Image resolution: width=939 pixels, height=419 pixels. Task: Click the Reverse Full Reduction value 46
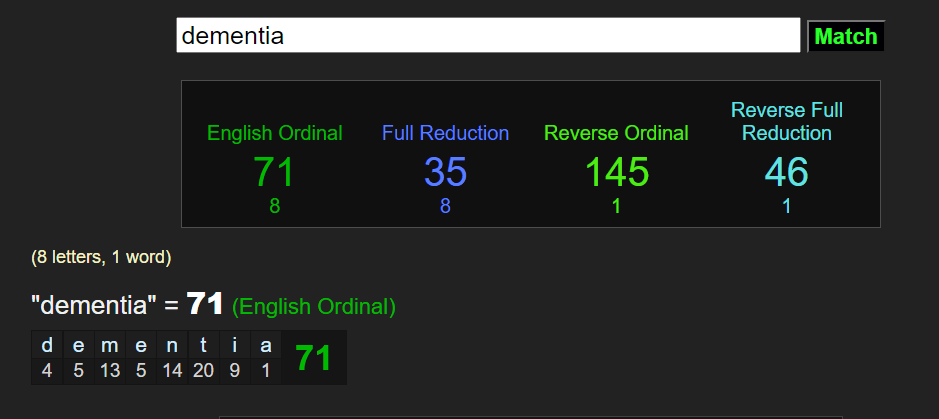click(786, 172)
